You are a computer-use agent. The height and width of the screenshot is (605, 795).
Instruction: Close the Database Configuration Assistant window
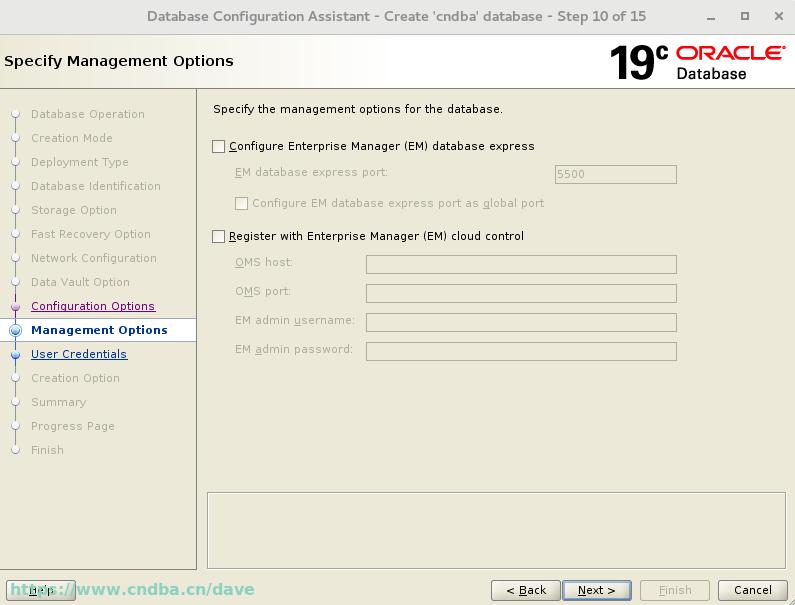779,16
